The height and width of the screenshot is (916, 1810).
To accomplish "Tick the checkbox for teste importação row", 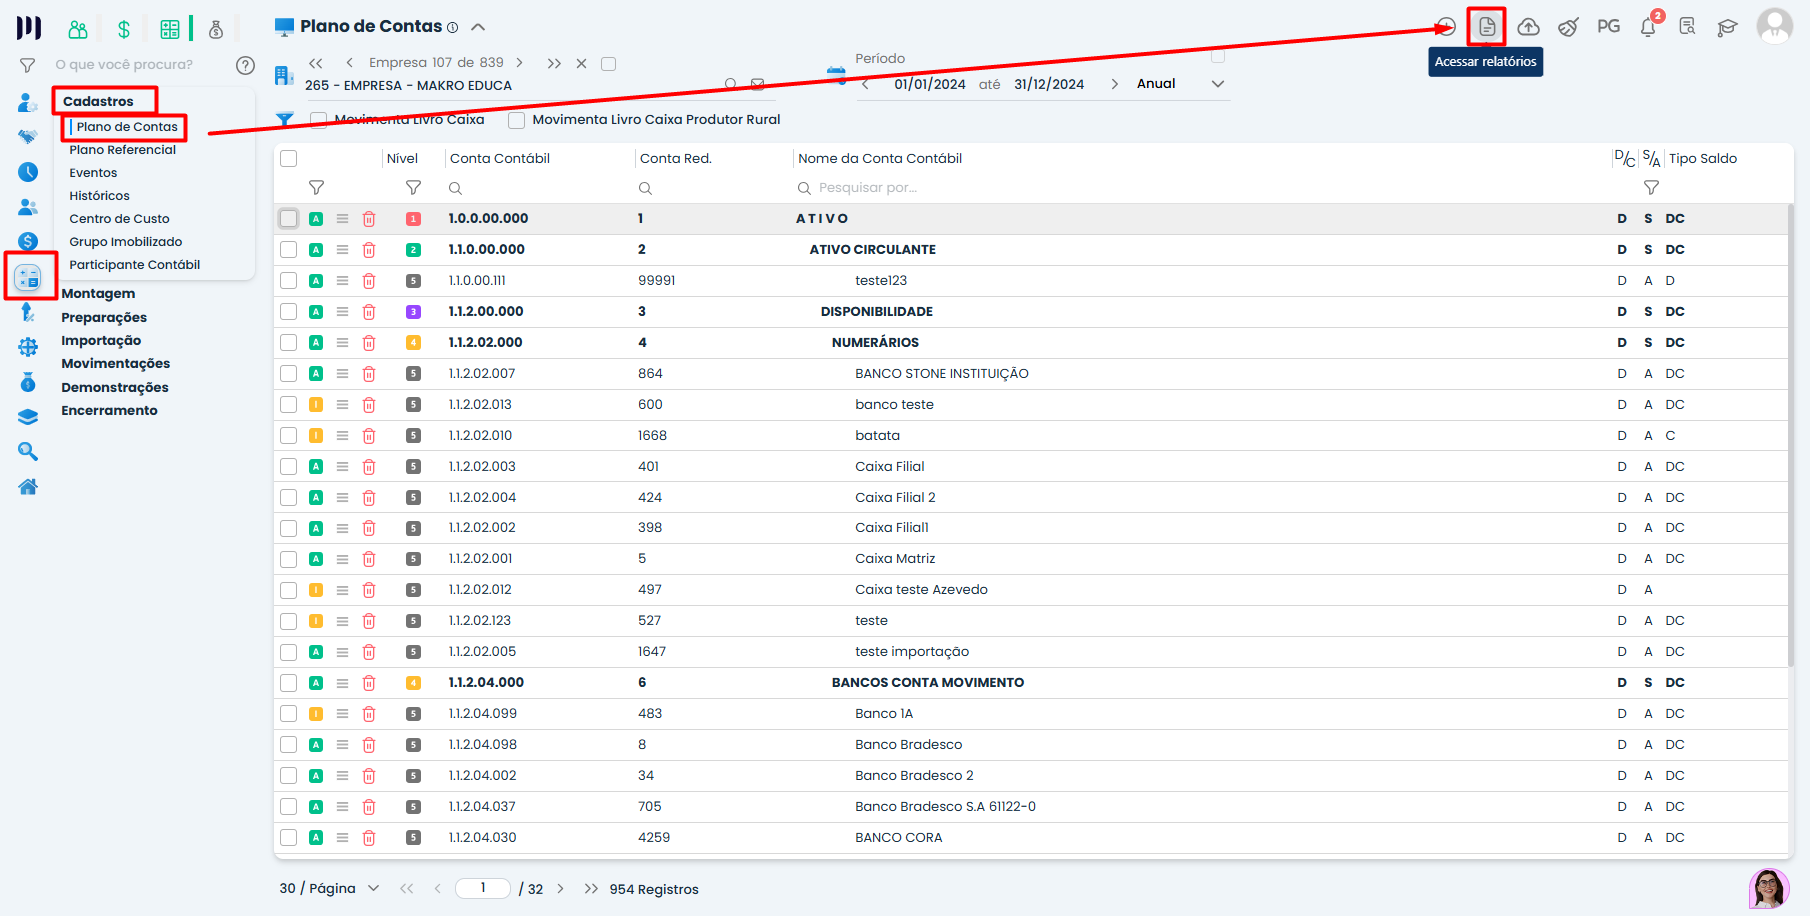I will click(x=289, y=652).
